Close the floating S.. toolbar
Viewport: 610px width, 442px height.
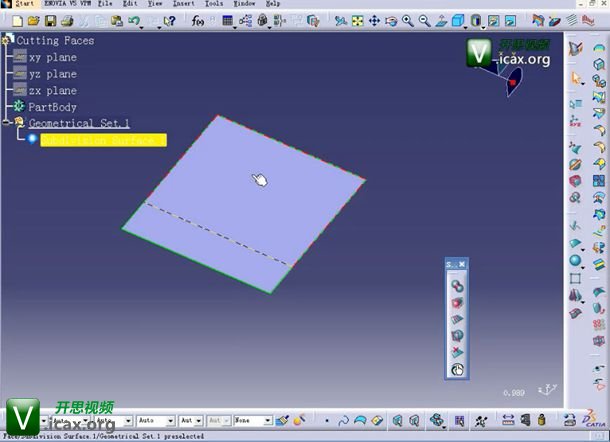coord(462,264)
